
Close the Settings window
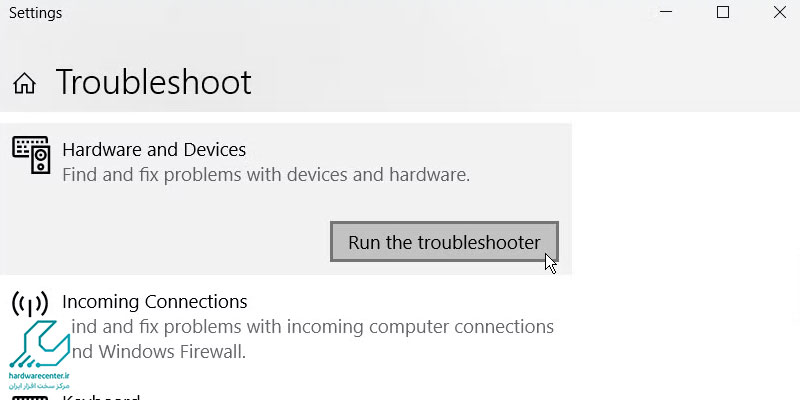[x=780, y=13]
